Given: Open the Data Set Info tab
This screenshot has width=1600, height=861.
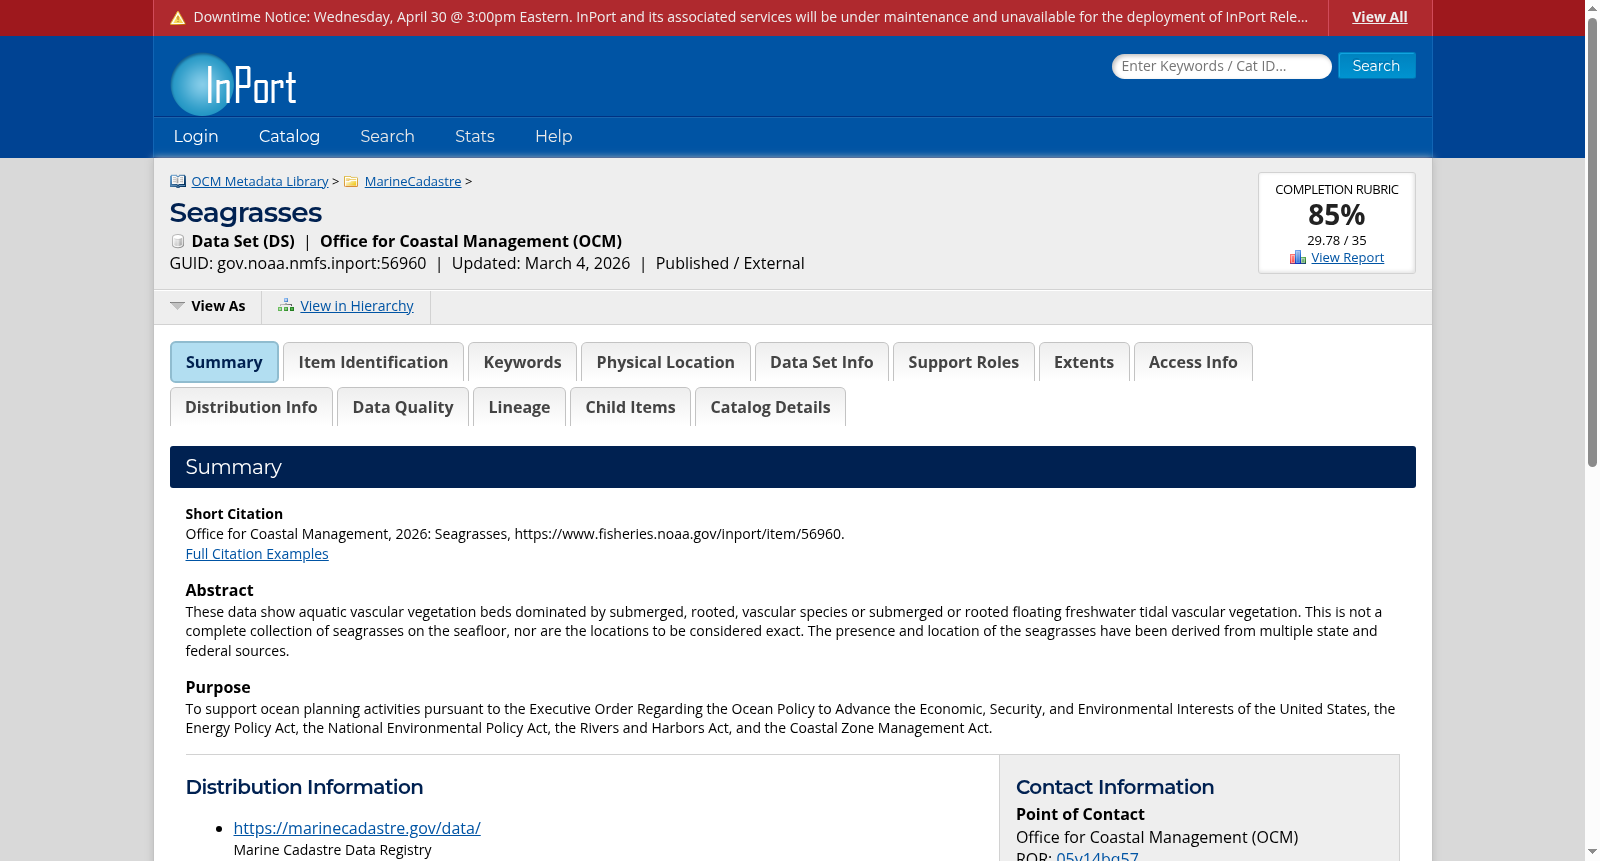Looking at the screenshot, I should click(821, 362).
